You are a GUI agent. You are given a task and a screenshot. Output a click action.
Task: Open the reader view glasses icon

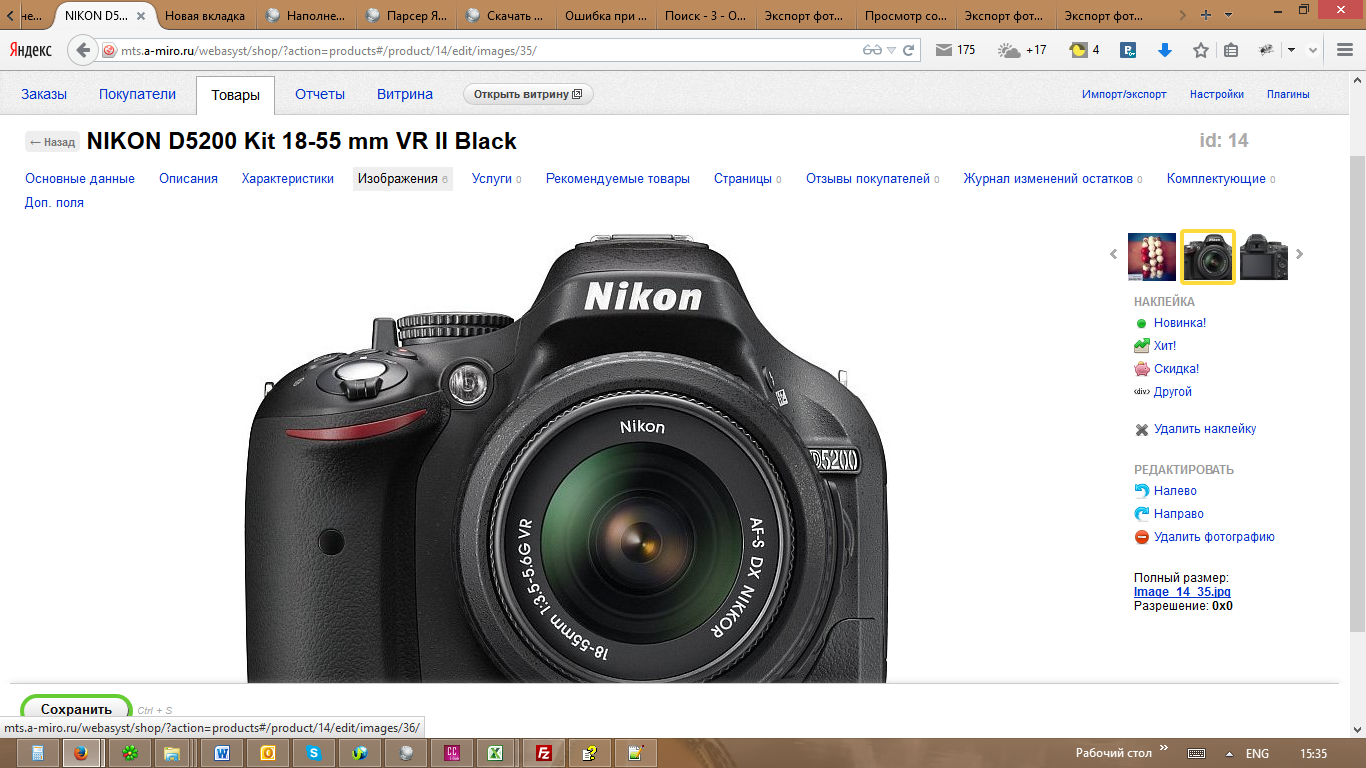(873, 50)
